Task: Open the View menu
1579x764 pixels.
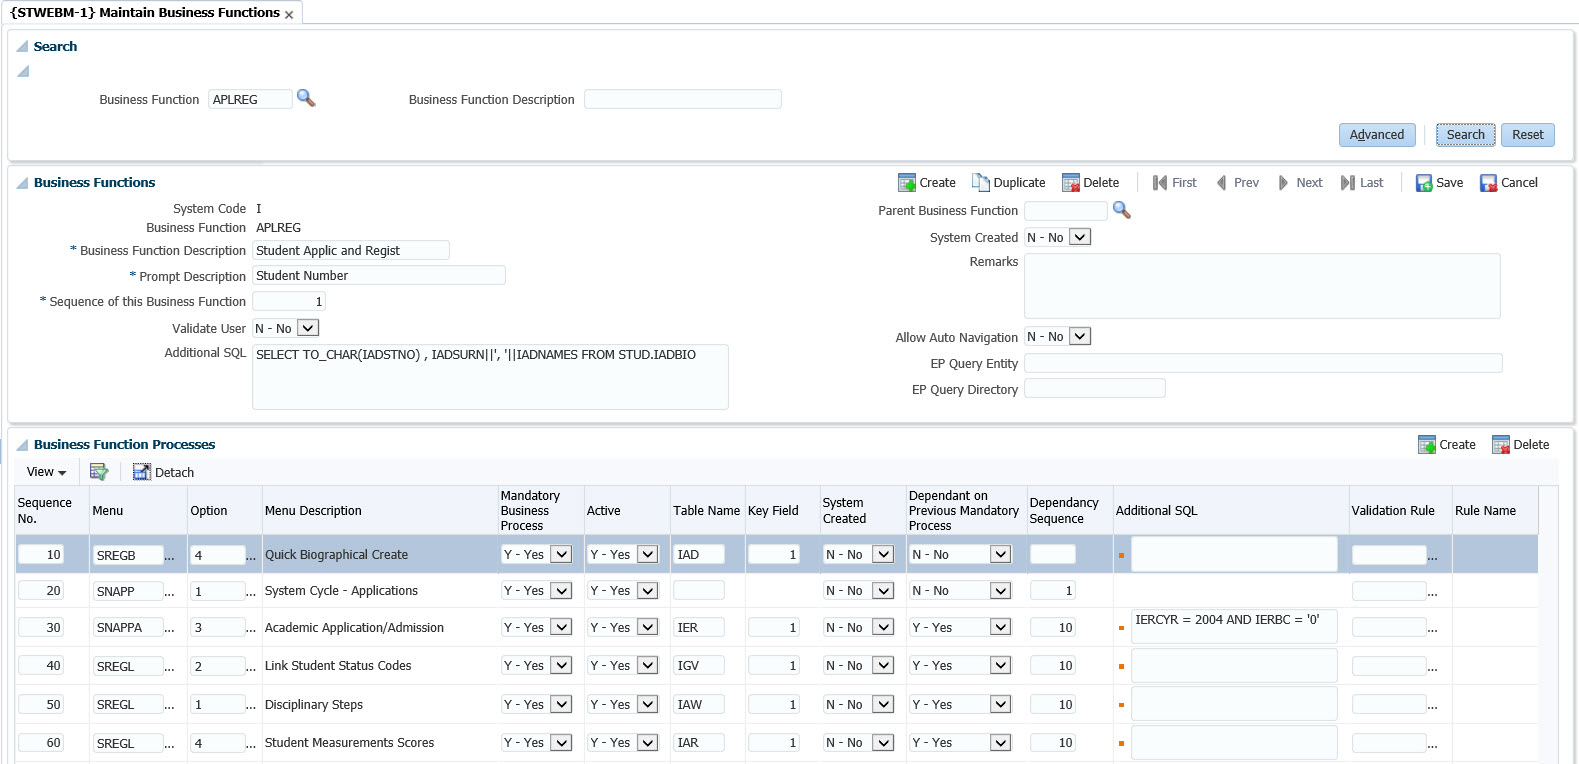Action: [46, 472]
